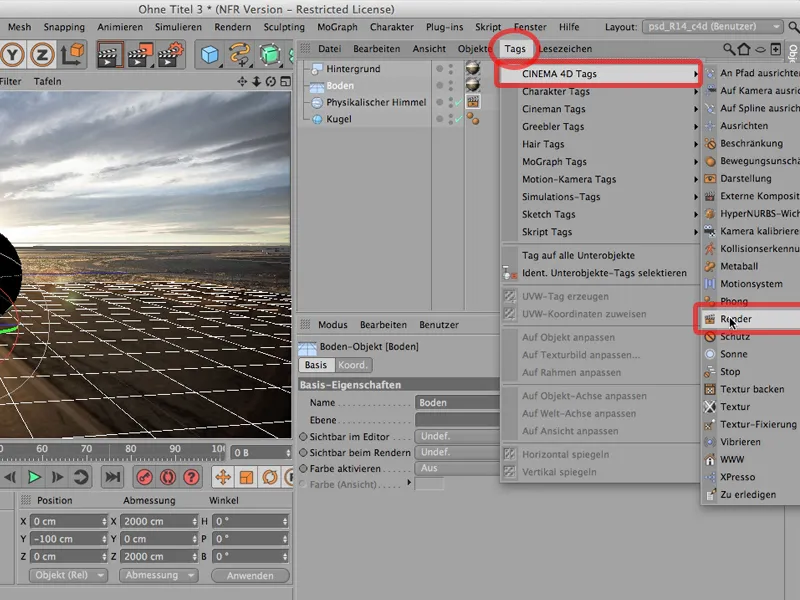Select CINEMA 4D Tags menu entry

(x=601, y=74)
